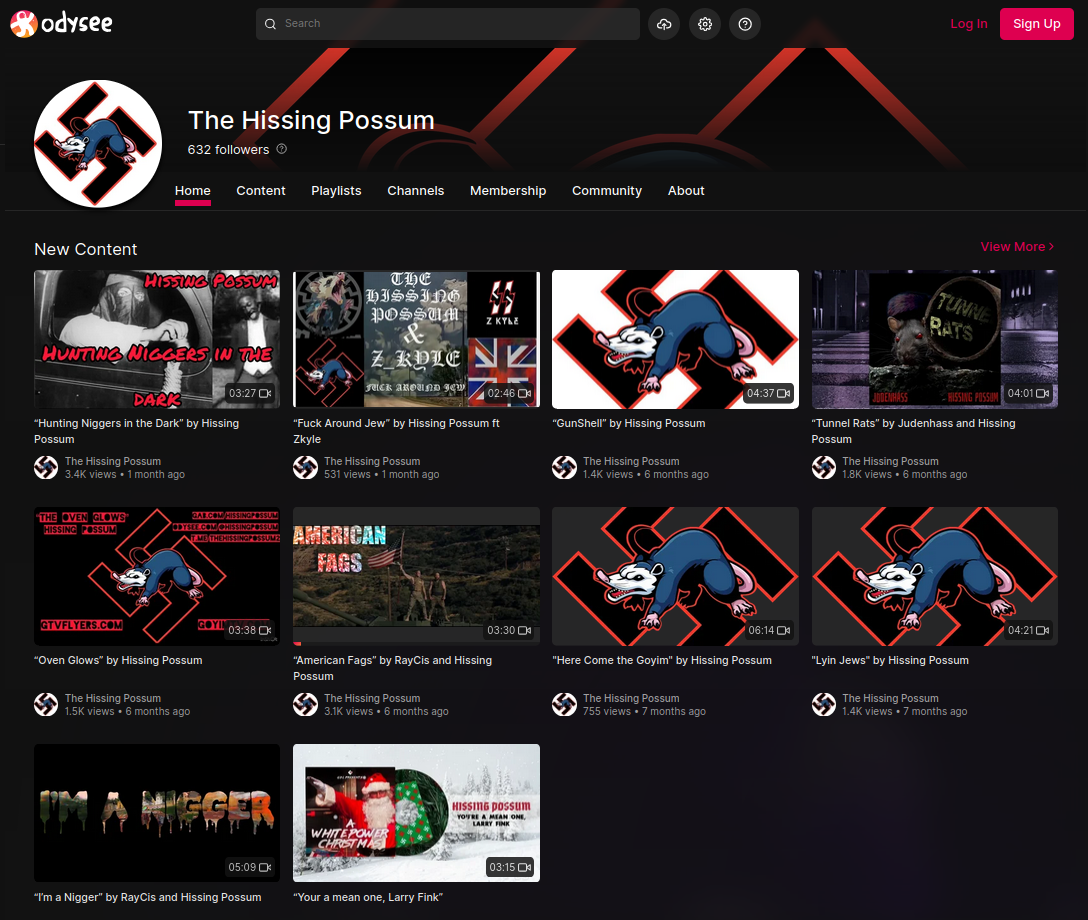Go to the Community tab
Viewport: 1088px width, 920px height.
coord(606,191)
